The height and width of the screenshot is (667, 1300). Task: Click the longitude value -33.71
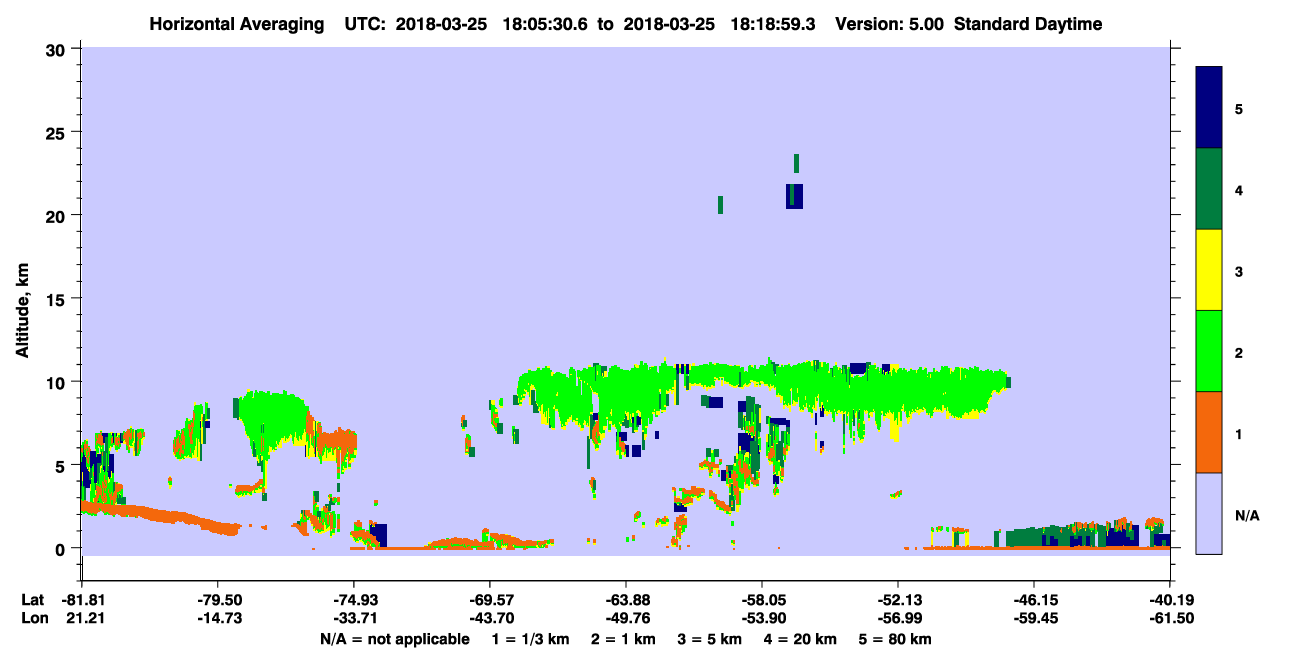coord(353,617)
